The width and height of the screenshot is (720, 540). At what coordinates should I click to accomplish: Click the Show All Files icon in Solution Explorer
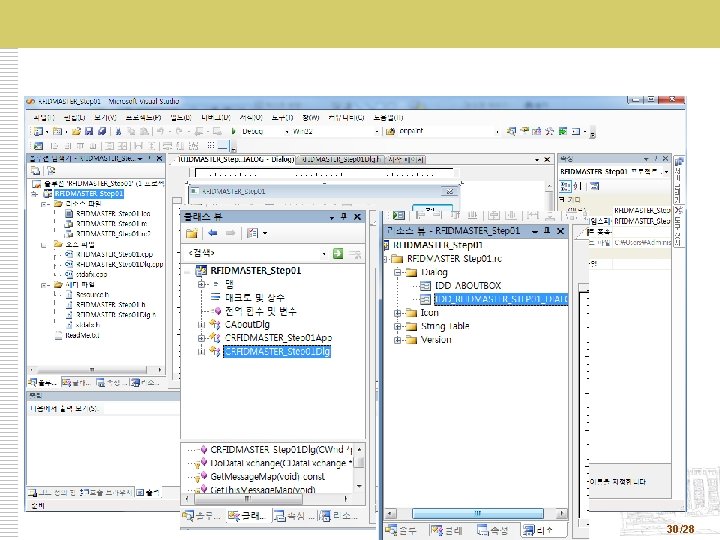[x=51, y=171]
